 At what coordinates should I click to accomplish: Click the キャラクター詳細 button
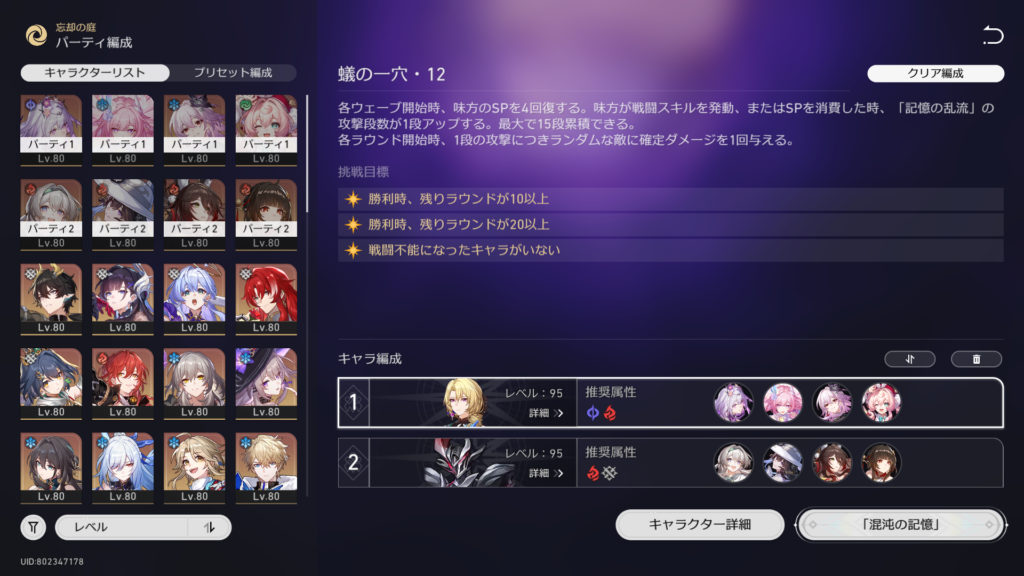(x=699, y=524)
